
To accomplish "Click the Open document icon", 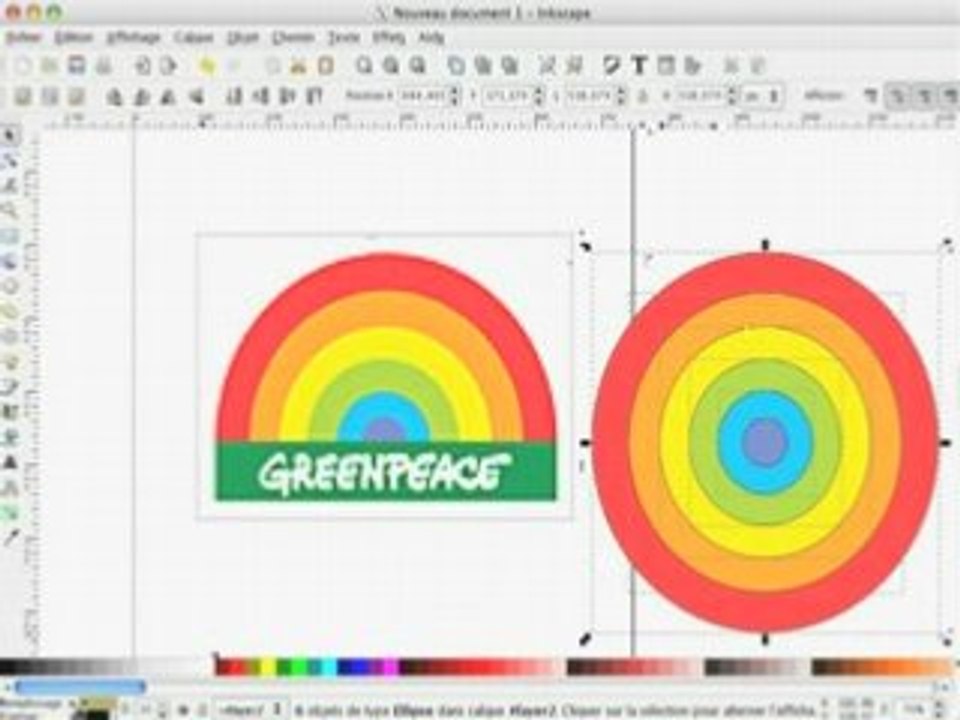I will [x=49, y=66].
